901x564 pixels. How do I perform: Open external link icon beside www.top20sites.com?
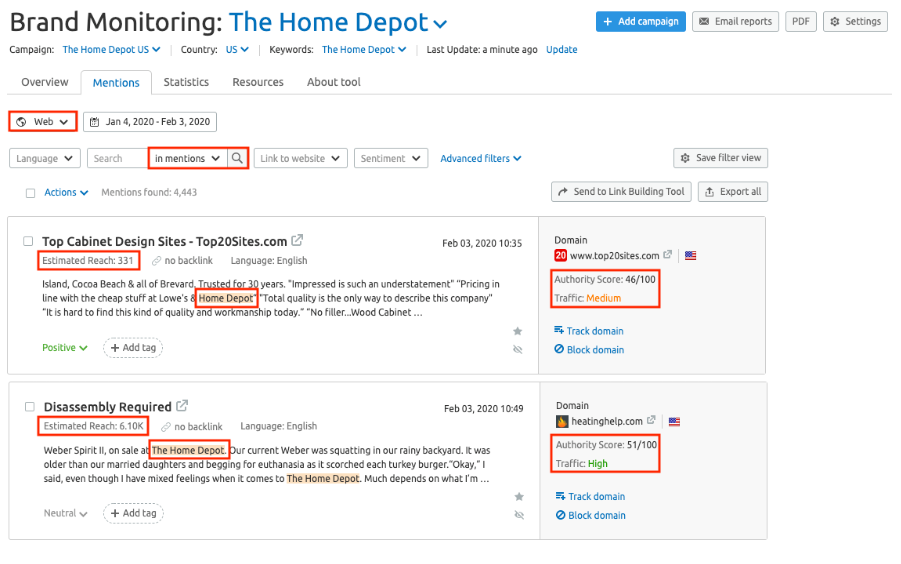click(x=668, y=256)
